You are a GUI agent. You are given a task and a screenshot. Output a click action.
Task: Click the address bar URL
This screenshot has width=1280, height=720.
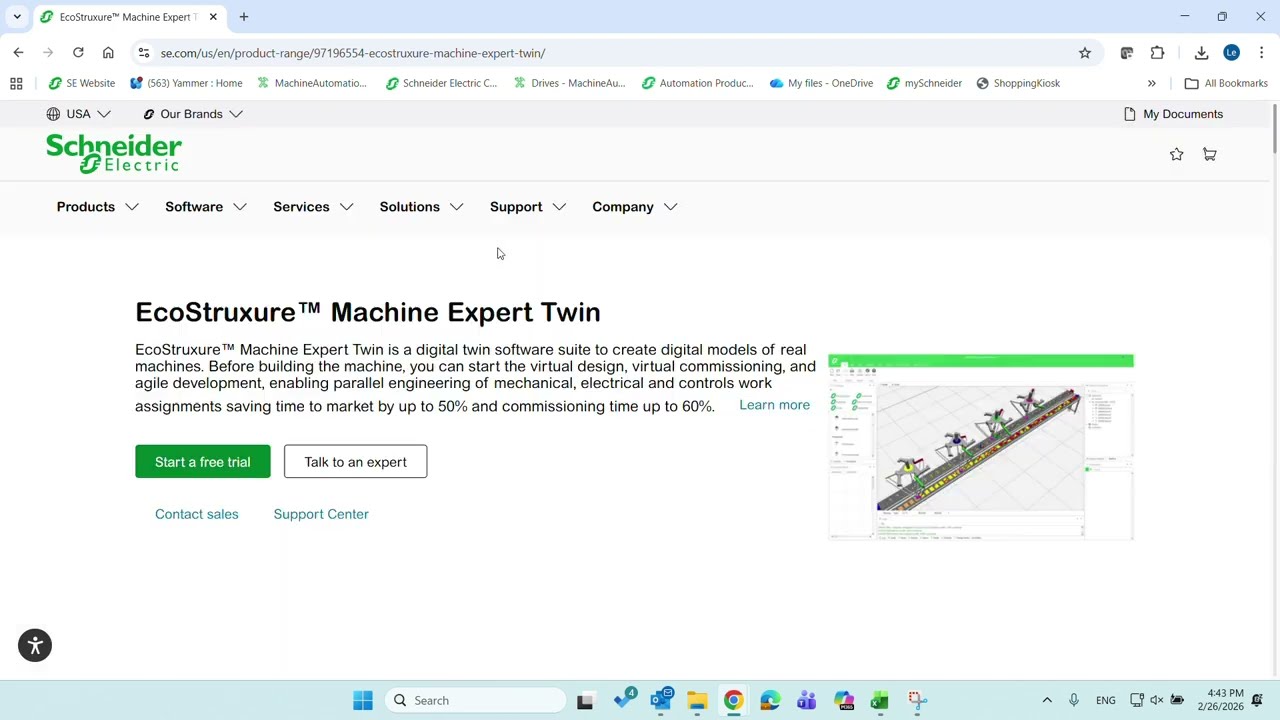point(353,53)
